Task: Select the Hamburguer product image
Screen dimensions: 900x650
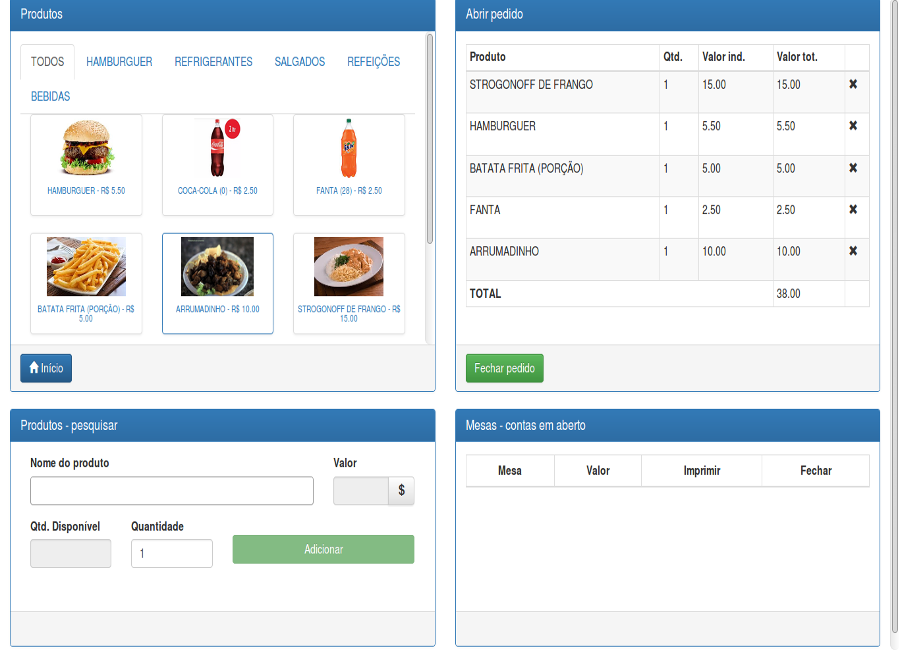Action: tap(86, 150)
